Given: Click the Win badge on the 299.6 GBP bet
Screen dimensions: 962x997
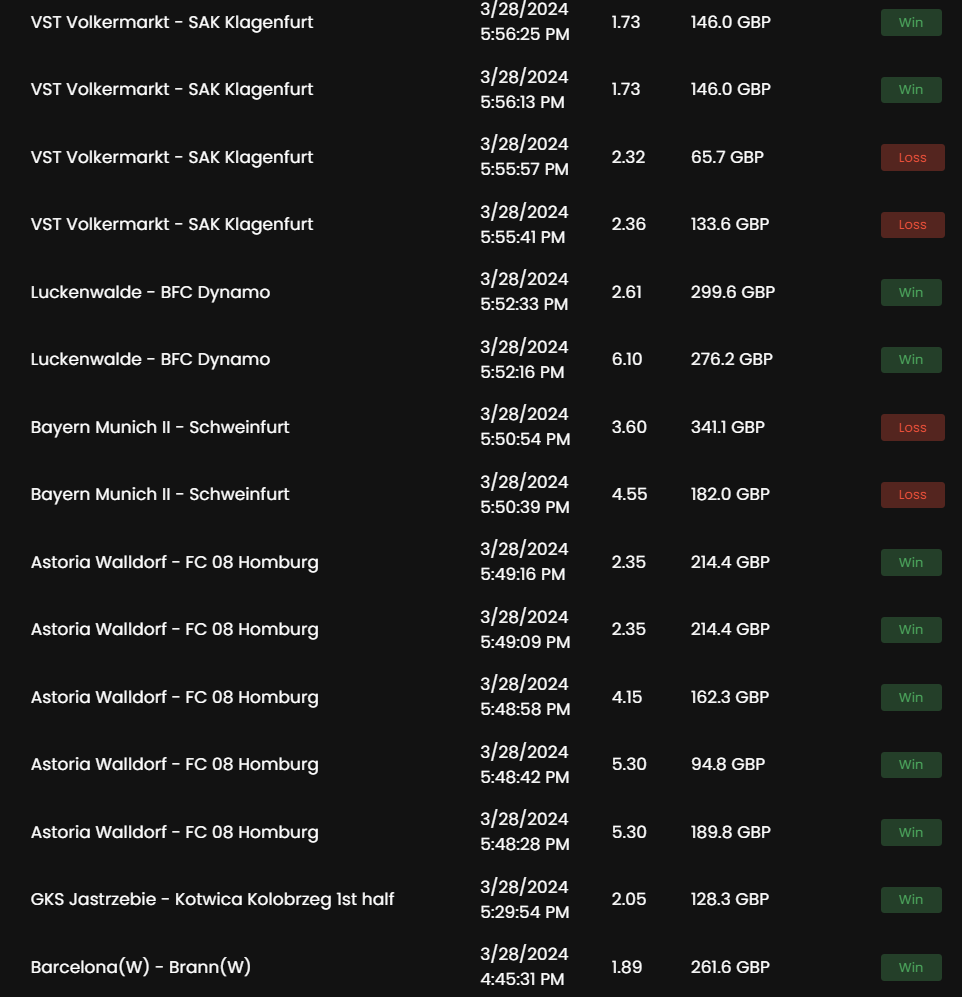Looking at the screenshot, I should click(910, 292).
